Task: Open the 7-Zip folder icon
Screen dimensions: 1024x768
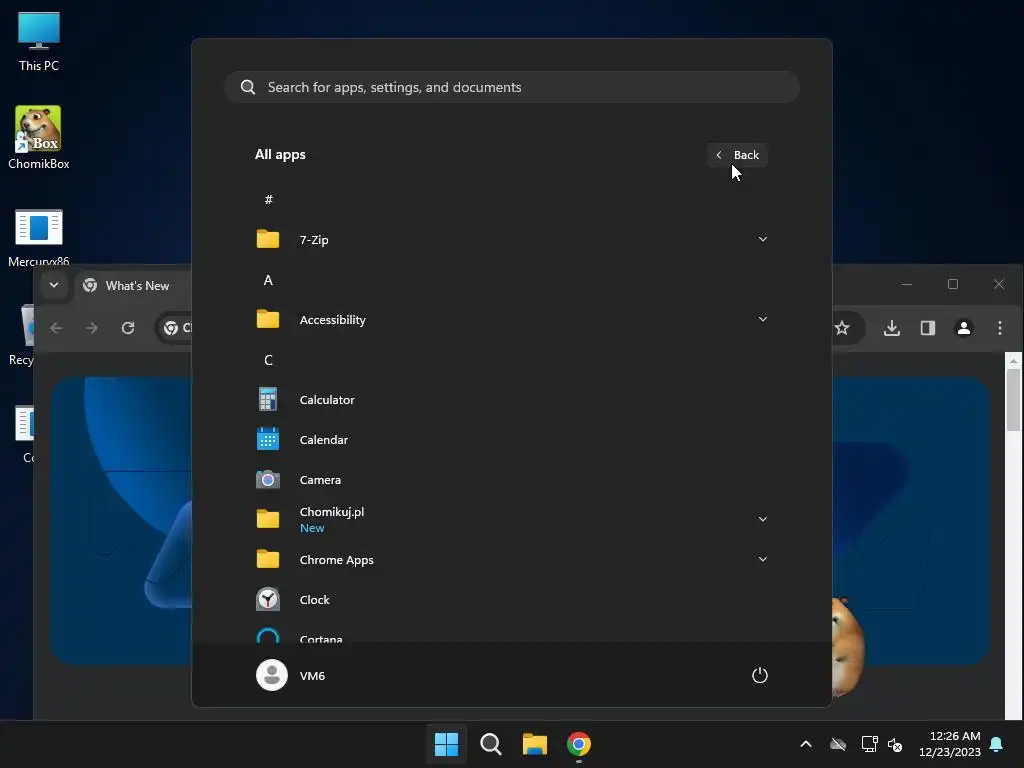Action: coord(268,239)
